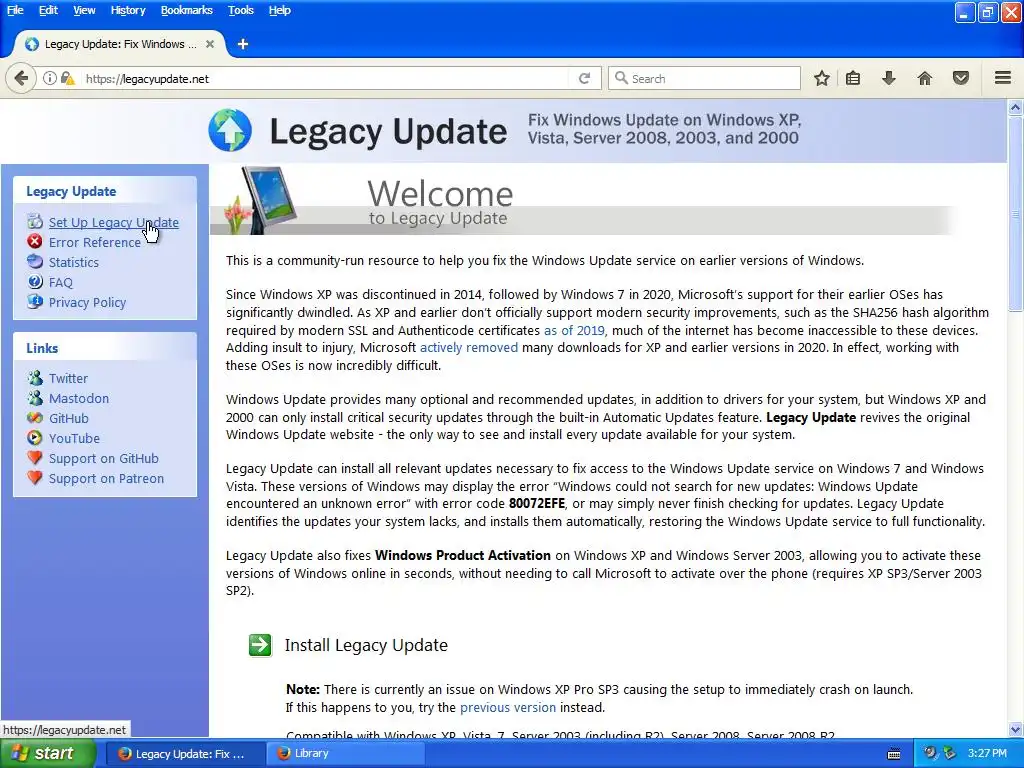Click the 3:27 PM system clock

tap(987, 753)
